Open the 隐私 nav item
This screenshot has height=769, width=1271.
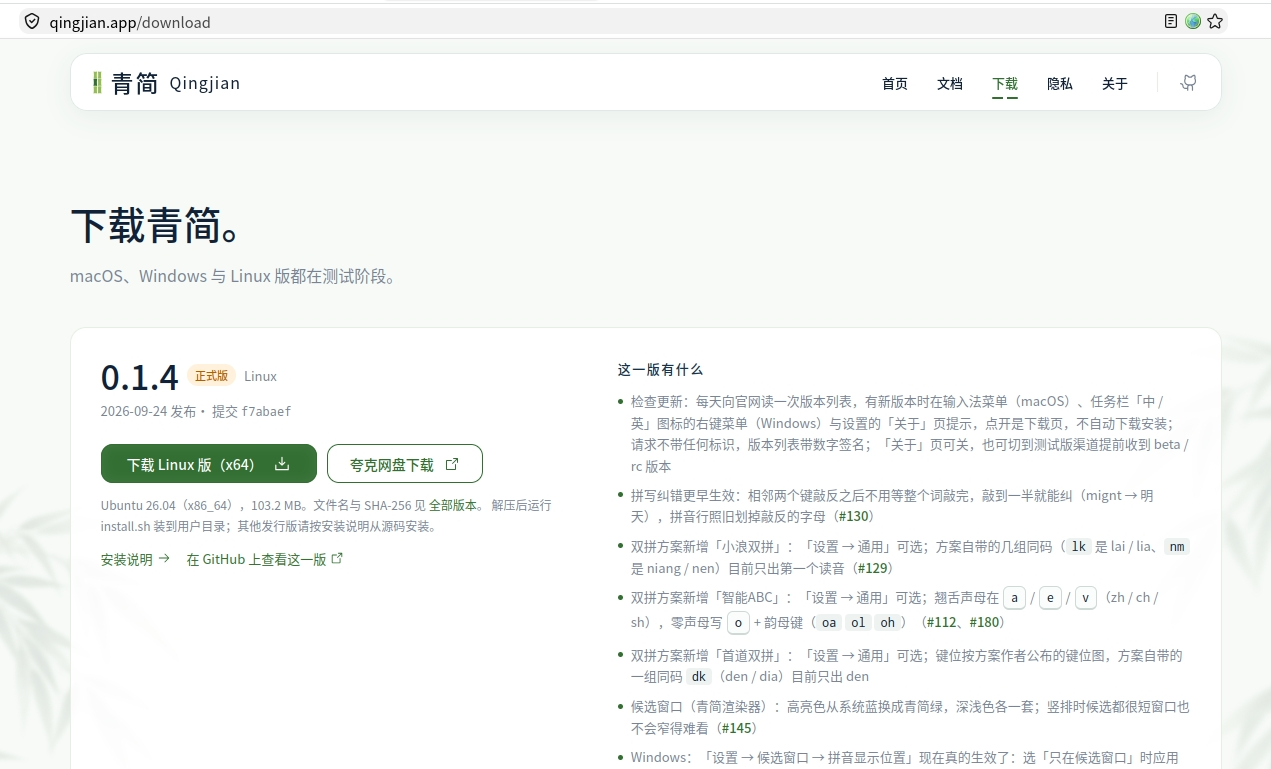point(1060,84)
